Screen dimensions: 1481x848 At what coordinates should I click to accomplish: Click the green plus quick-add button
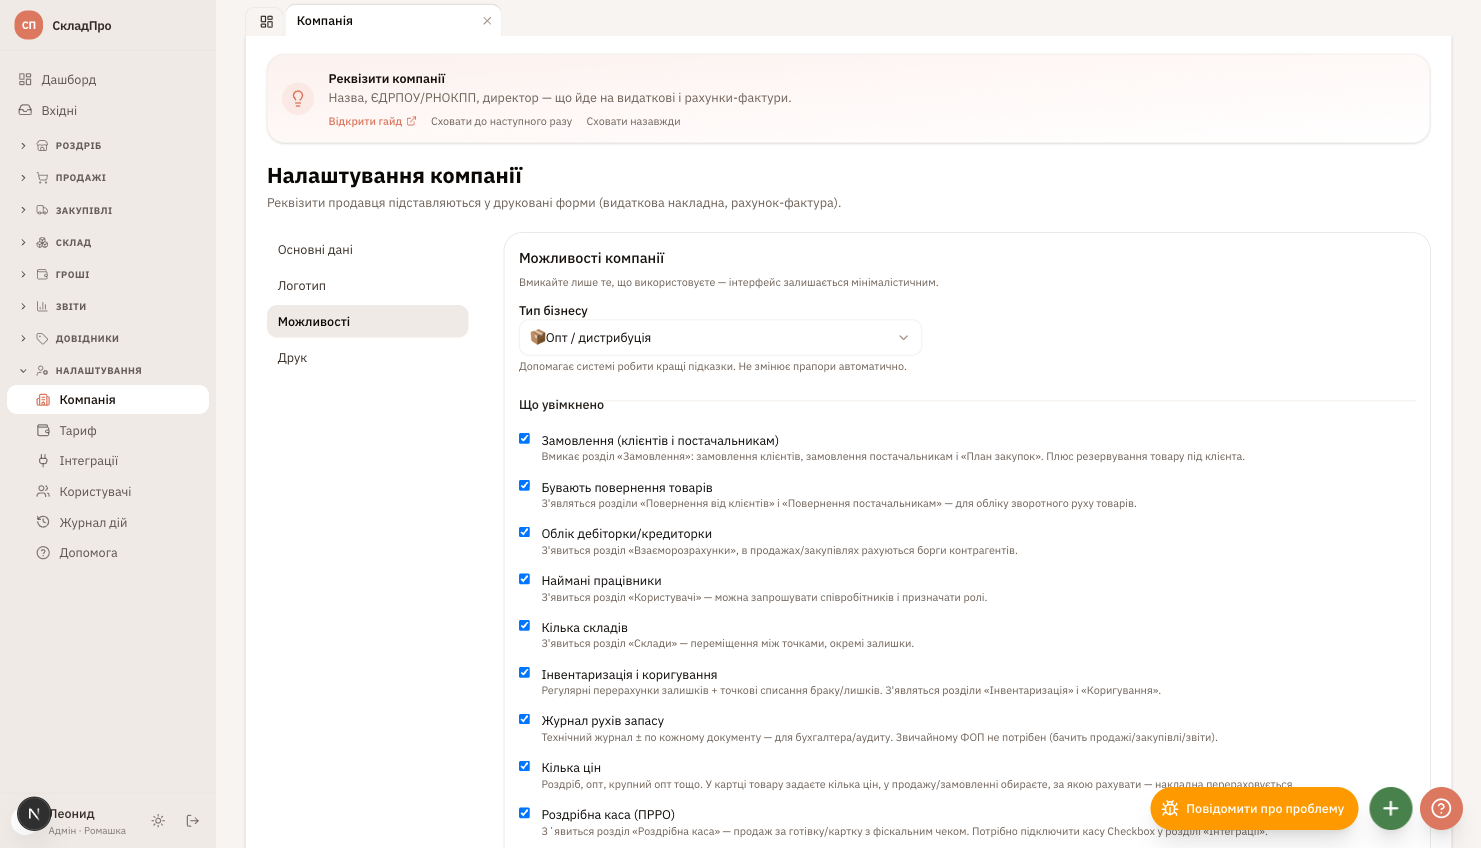pyautogui.click(x=1390, y=808)
